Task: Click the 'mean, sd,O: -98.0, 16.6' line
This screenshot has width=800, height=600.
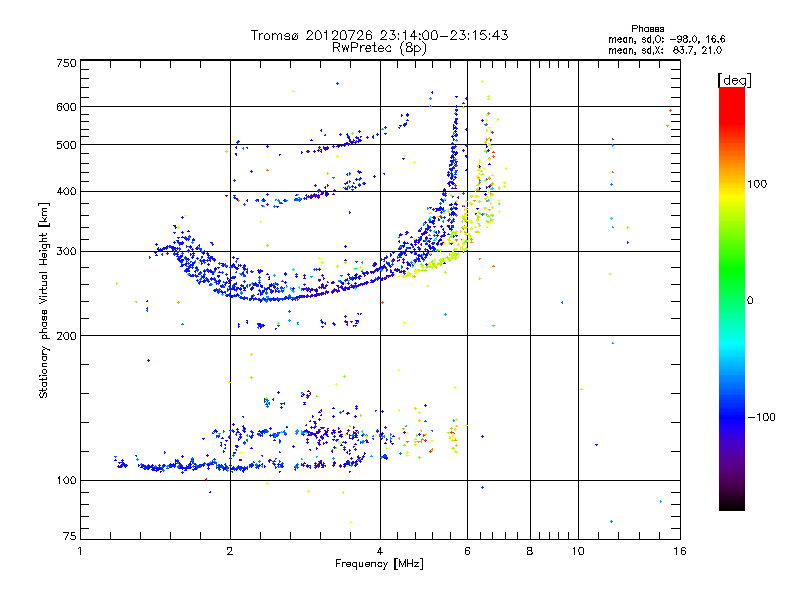Action: point(666,39)
